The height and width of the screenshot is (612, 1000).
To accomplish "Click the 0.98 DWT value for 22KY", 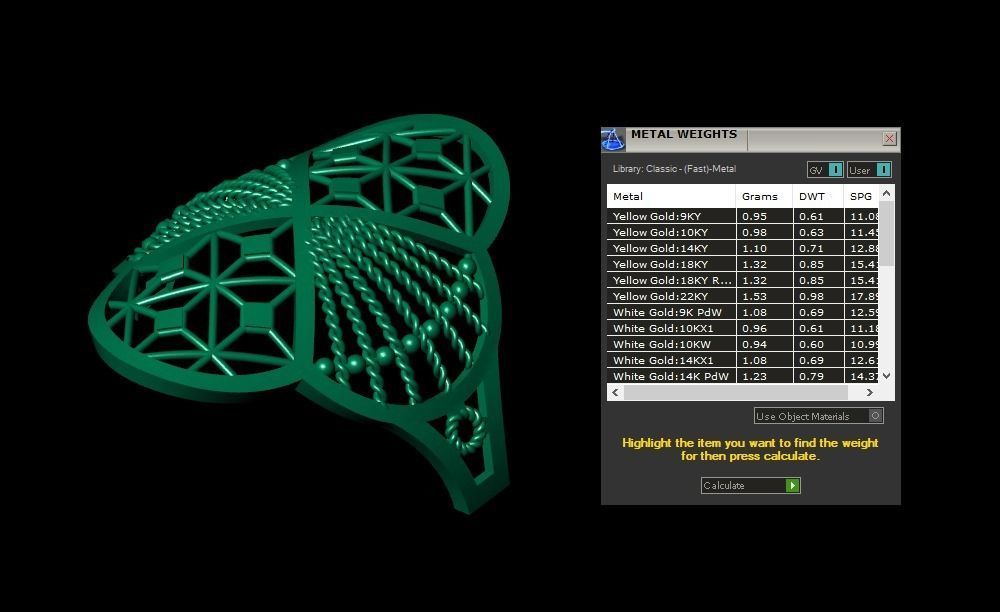I will [x=811, y=296].
